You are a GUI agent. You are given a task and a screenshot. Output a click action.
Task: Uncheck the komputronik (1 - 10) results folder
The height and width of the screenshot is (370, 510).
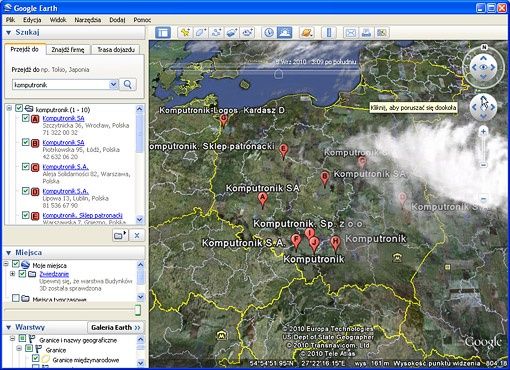19,108
